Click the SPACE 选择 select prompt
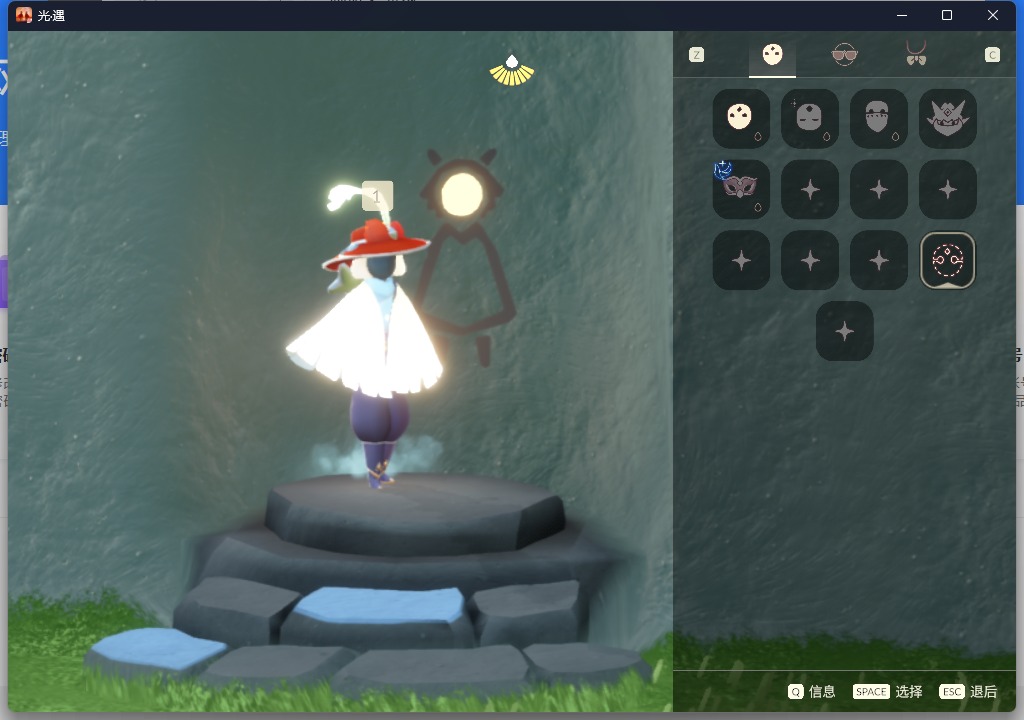This screenshot has width=1024, height=720. 888,691
